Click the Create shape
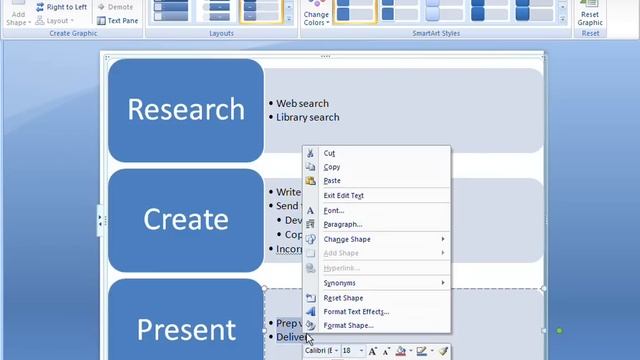Screen dimensions: 640x360 tap(186, 220)
